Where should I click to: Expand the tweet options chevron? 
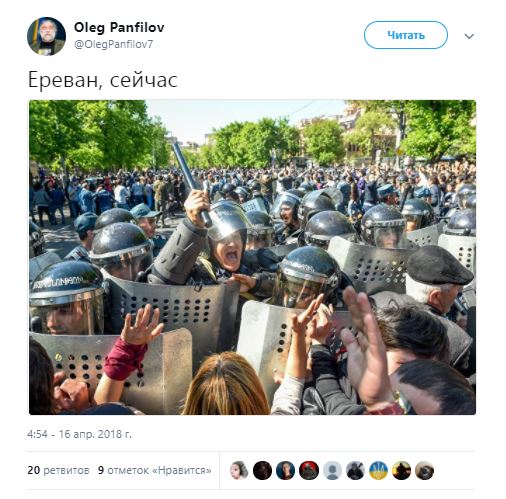(x=469, y=36)
